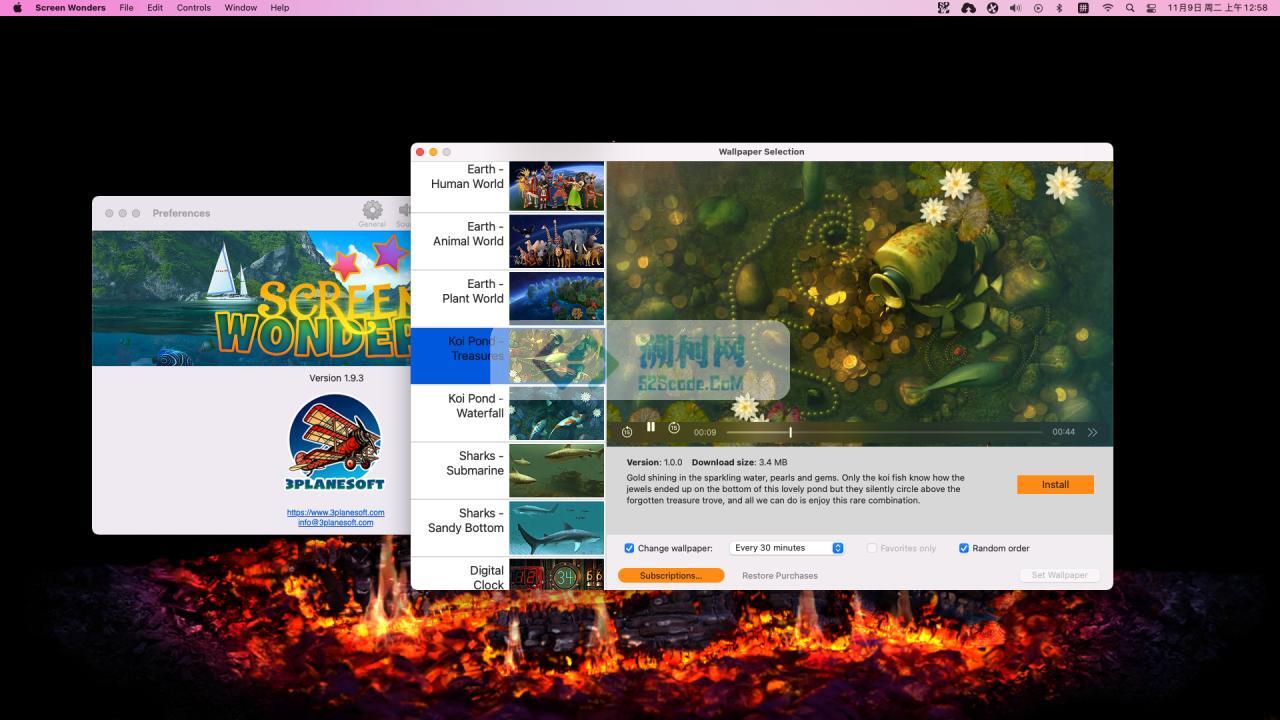This screenshot has height=720, width=1280.
Task: Click the 00:44 duration label
Action: click(1063, 432)
